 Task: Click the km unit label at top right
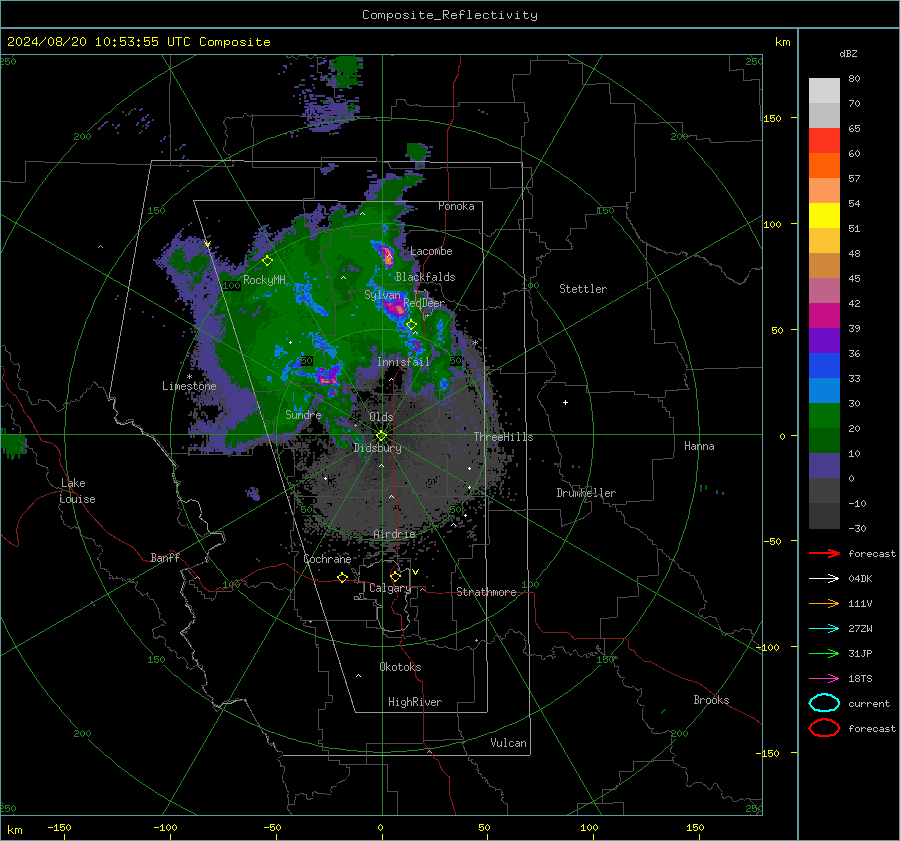tap(782, 42)
